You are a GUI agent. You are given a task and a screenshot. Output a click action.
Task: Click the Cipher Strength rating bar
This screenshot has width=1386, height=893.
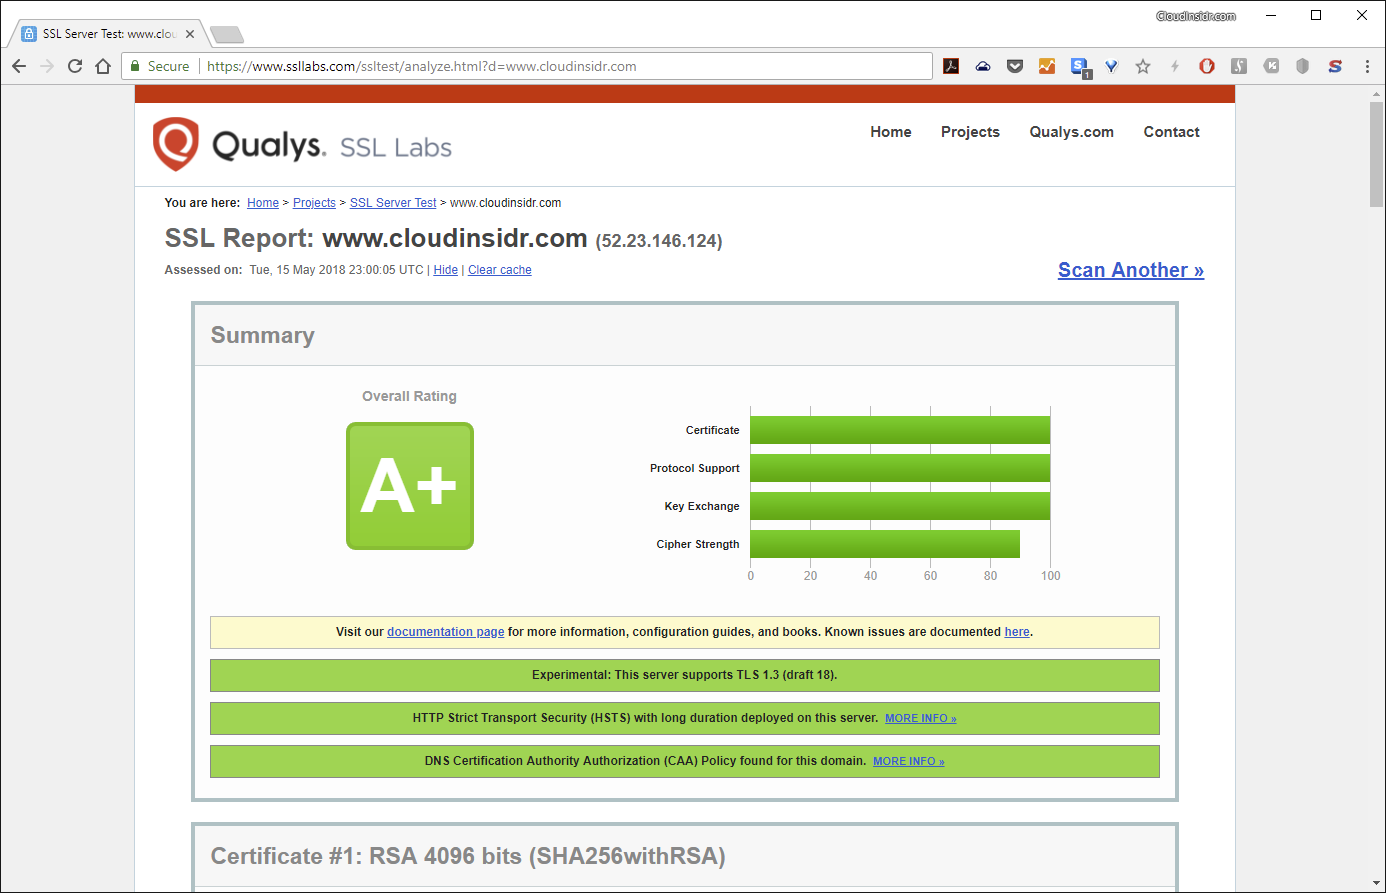pyautogui.click(x=884, y=544)
